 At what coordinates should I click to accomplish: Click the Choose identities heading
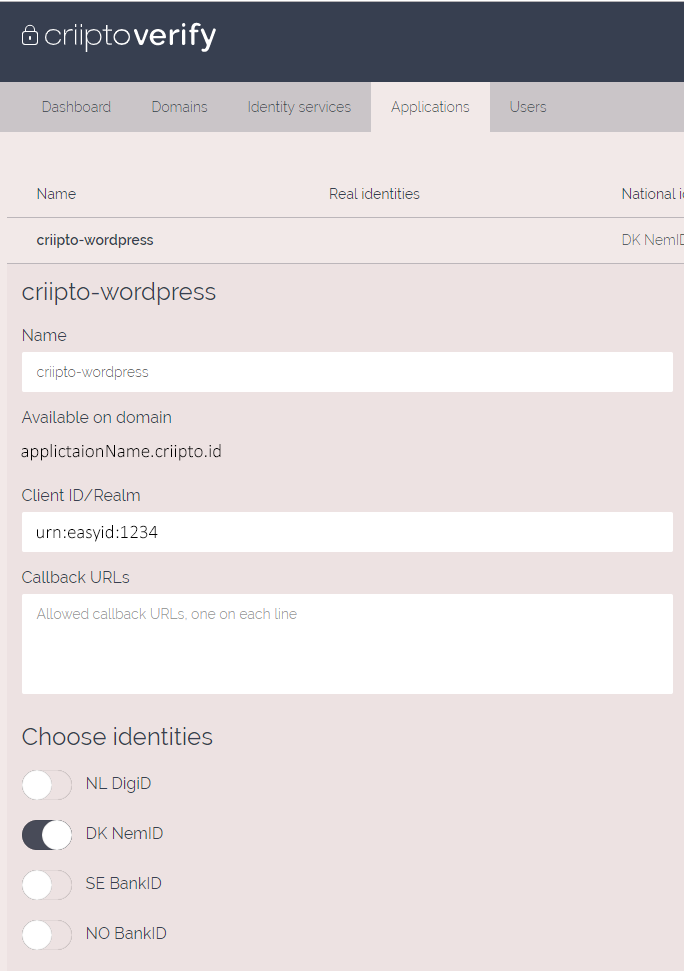(117, 737)
